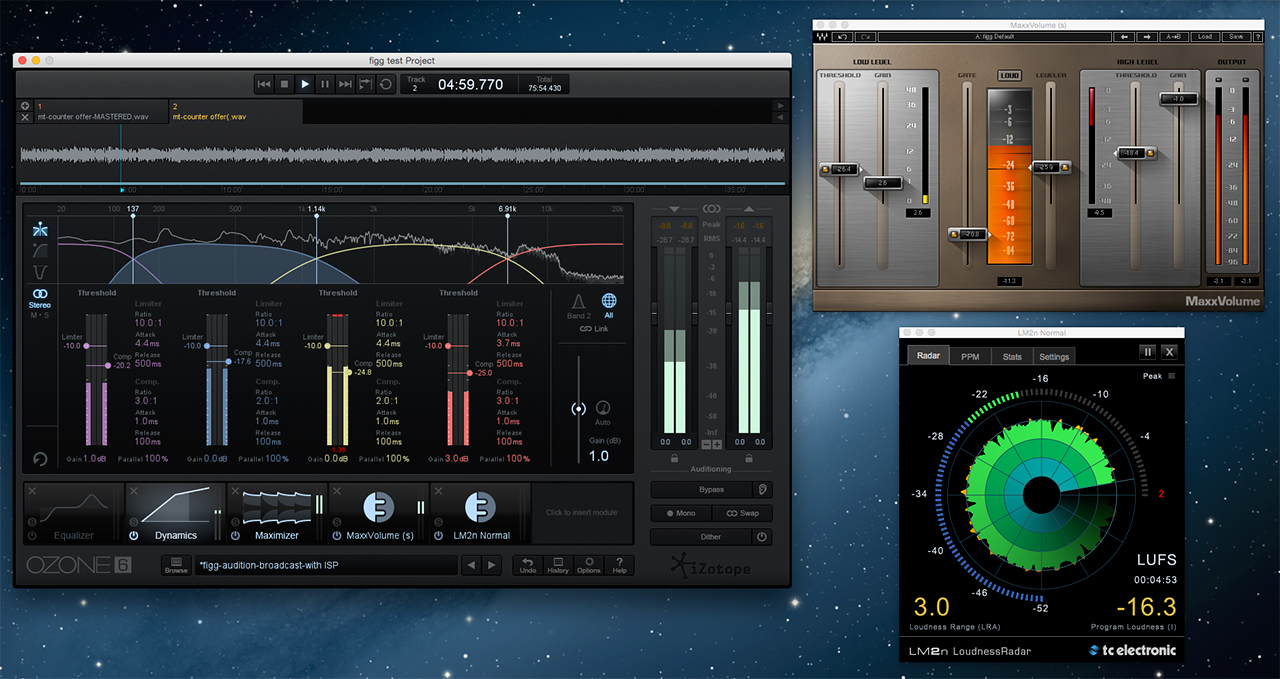Copy A to B in MaxxVolume
Image resolution: width=1280 pixels, height=679 pixels.
[1174, 36]
